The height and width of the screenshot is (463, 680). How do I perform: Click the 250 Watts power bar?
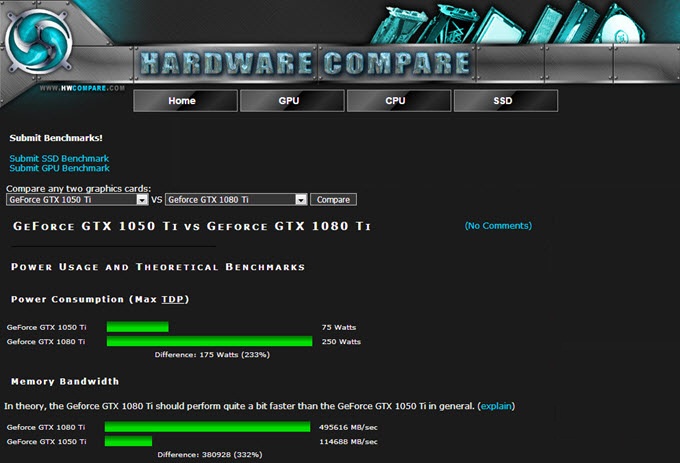[209, 341]
